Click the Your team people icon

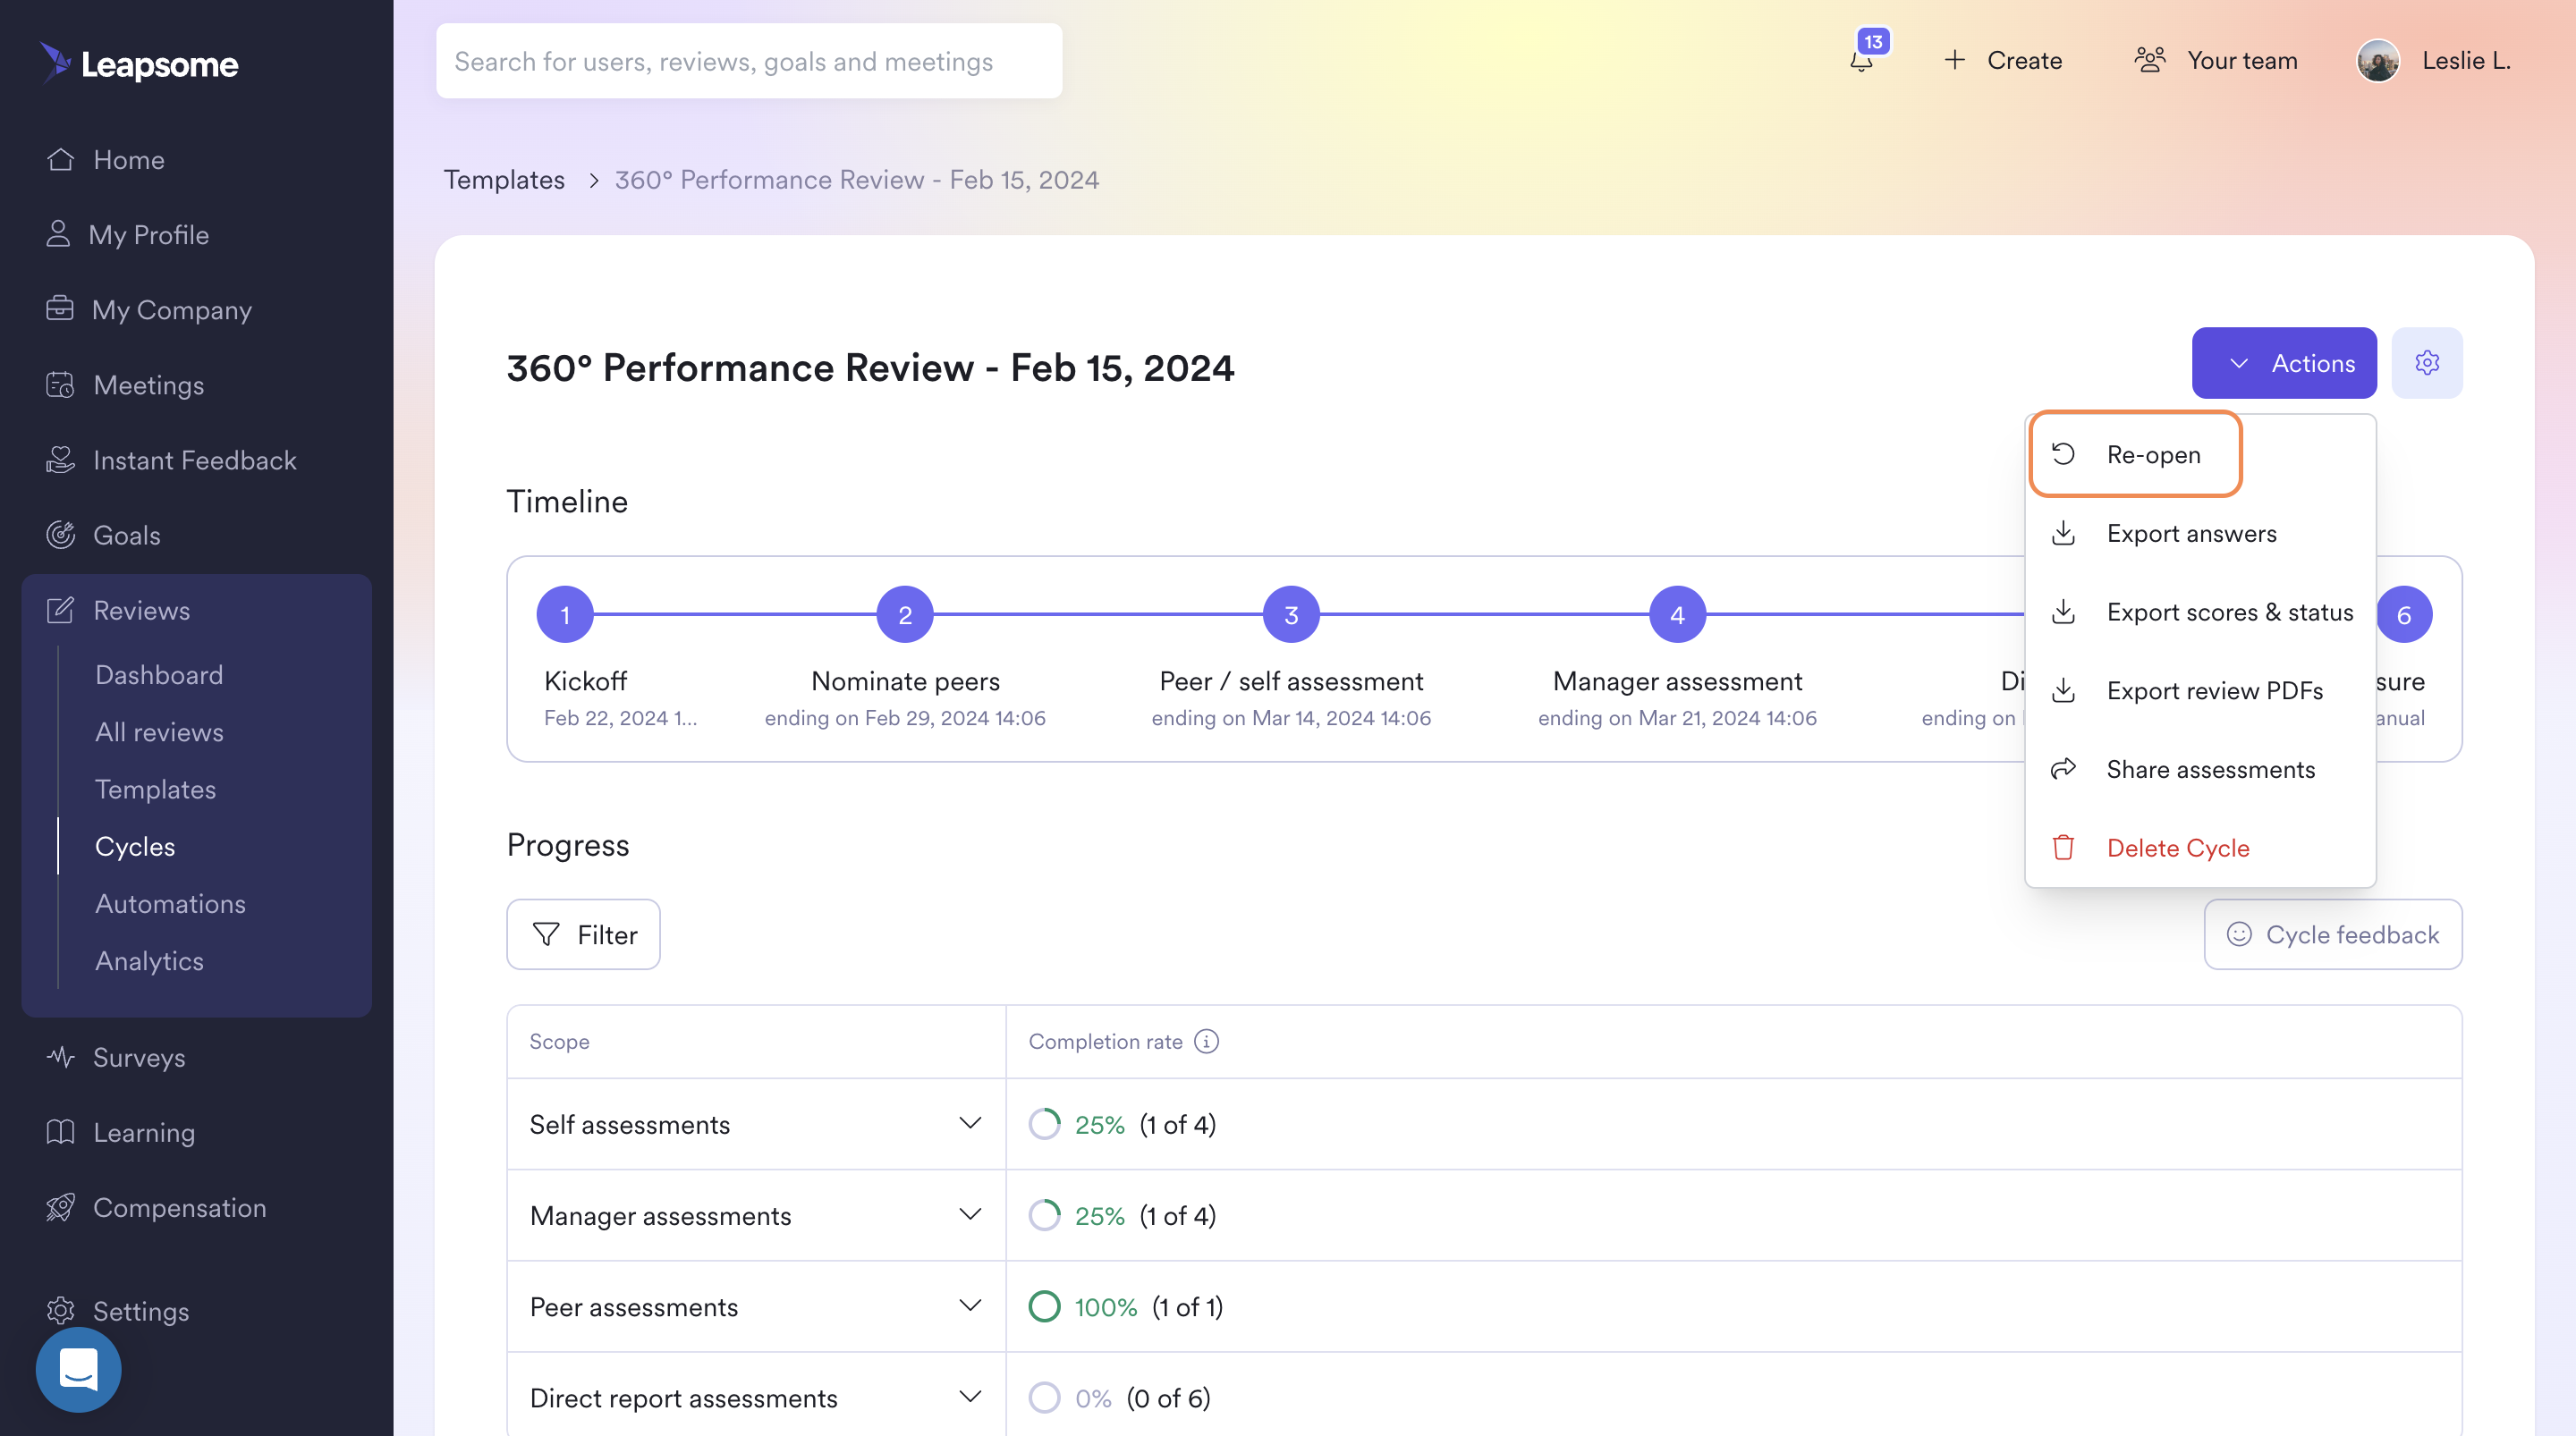pyautogui.click(x=2149, y=60)
